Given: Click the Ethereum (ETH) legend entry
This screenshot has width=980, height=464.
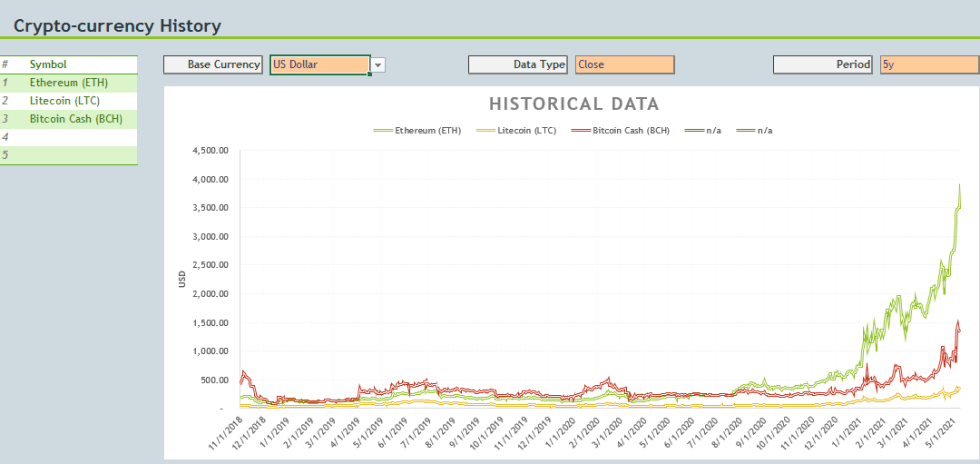Looking at the screenshot, I should 418,131.
